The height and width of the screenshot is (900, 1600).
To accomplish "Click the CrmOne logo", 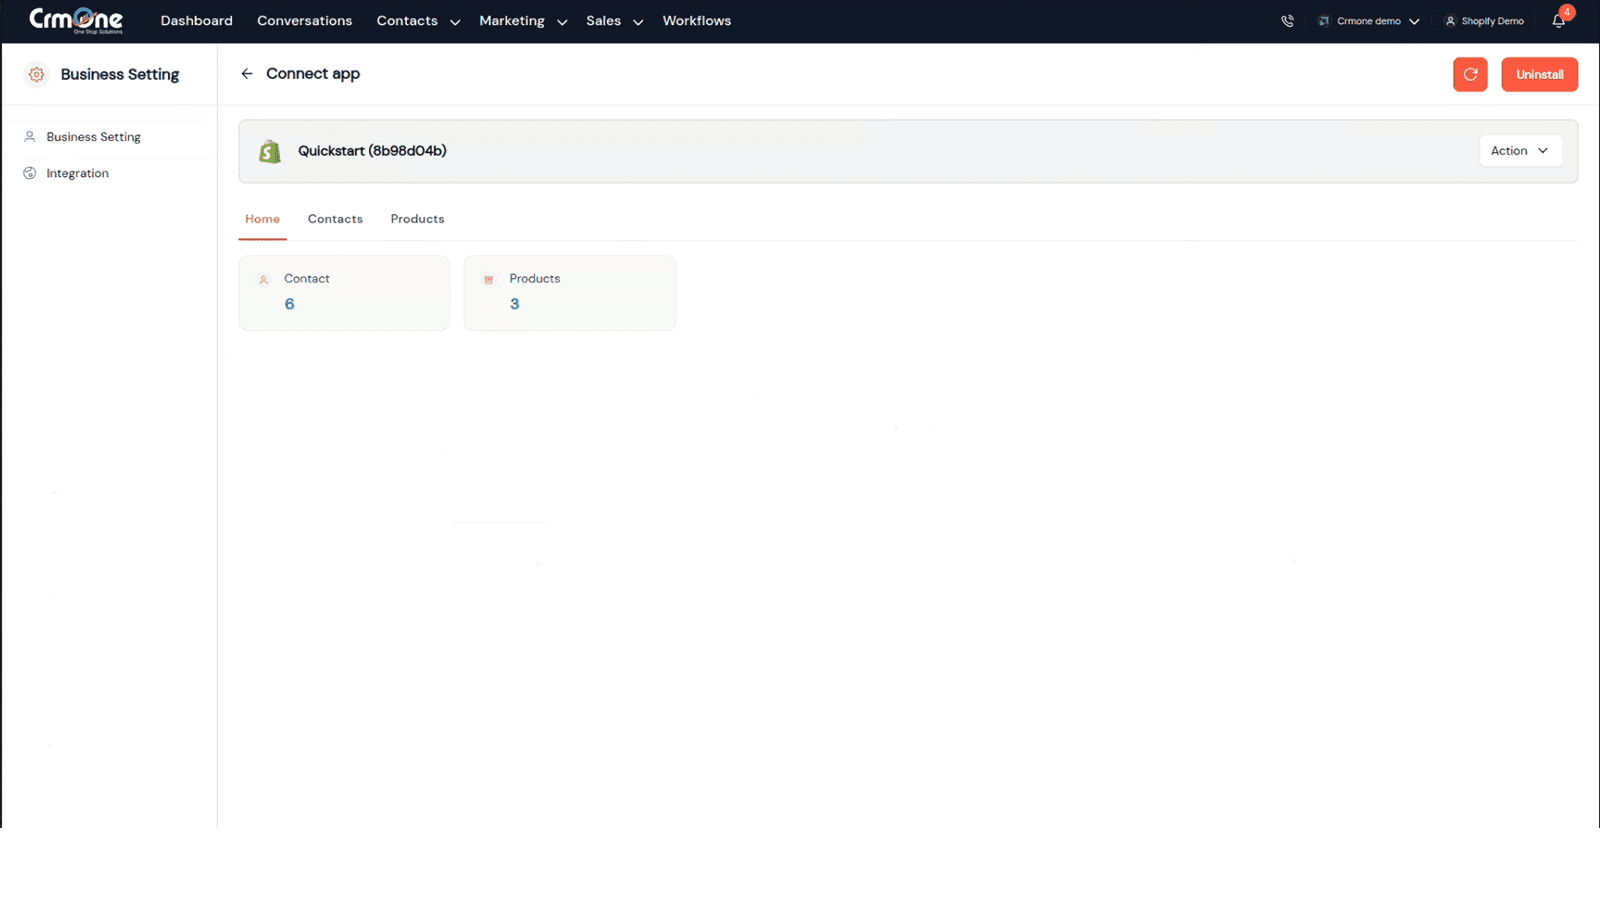I will (76, 20).
